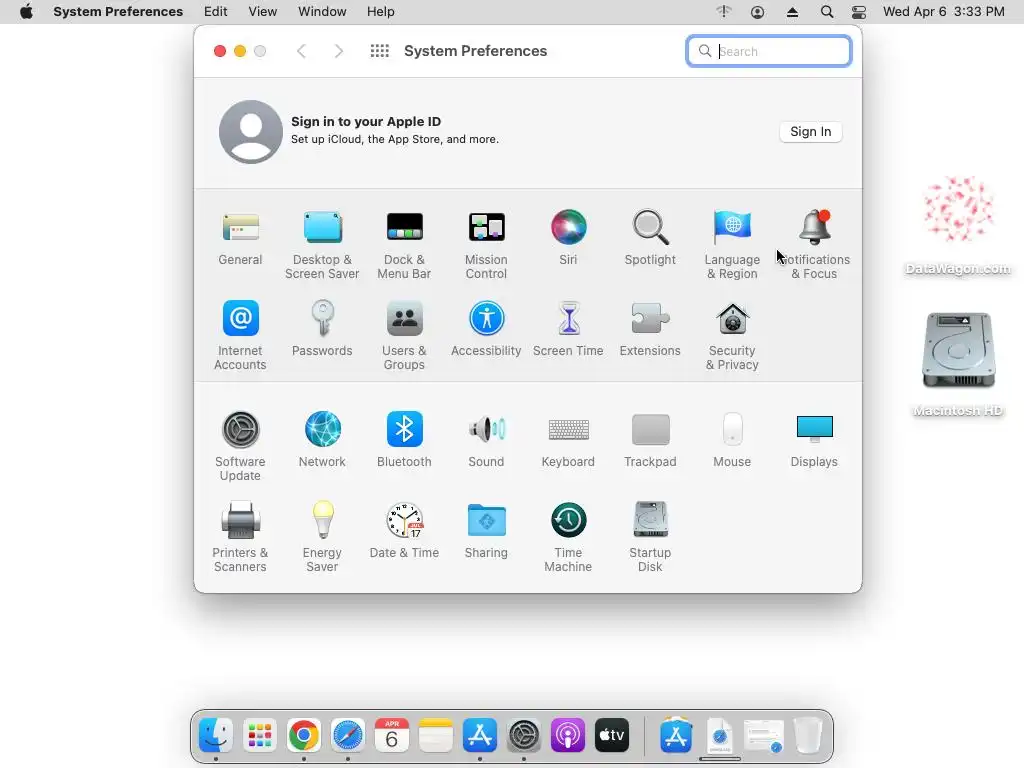Open Spotlight search in menu bar
Screen dimensions: 1024x768
[x=827, y=12]
